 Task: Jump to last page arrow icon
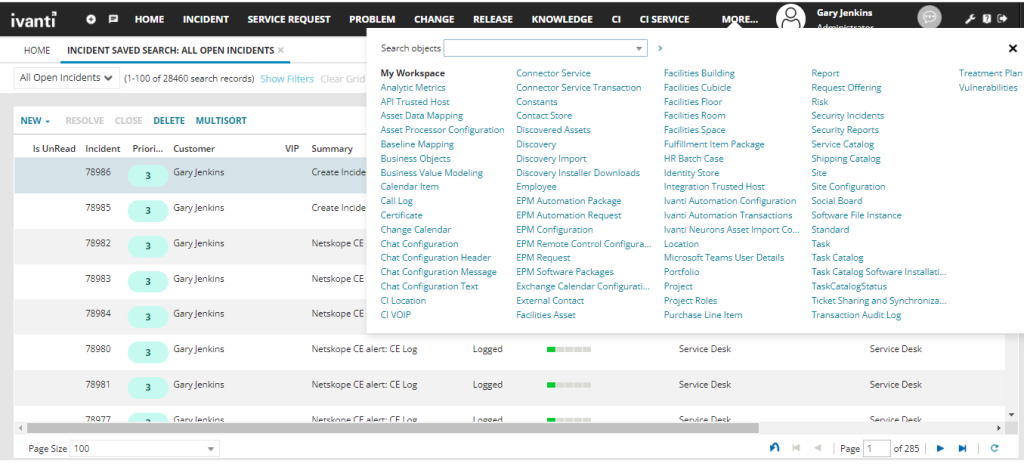tap(962, 448)
